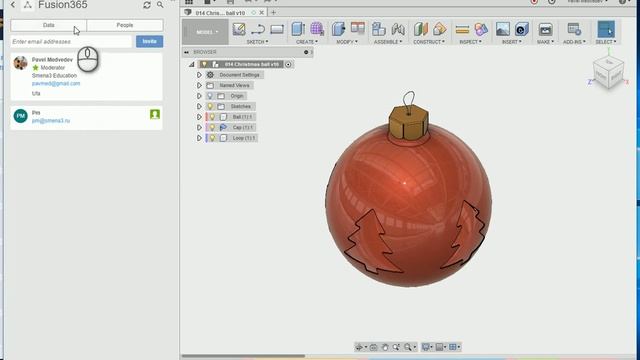This screenshot has width=640, height=360.
Task: Expand the Ball component node
Action: [x=199, y=117]
